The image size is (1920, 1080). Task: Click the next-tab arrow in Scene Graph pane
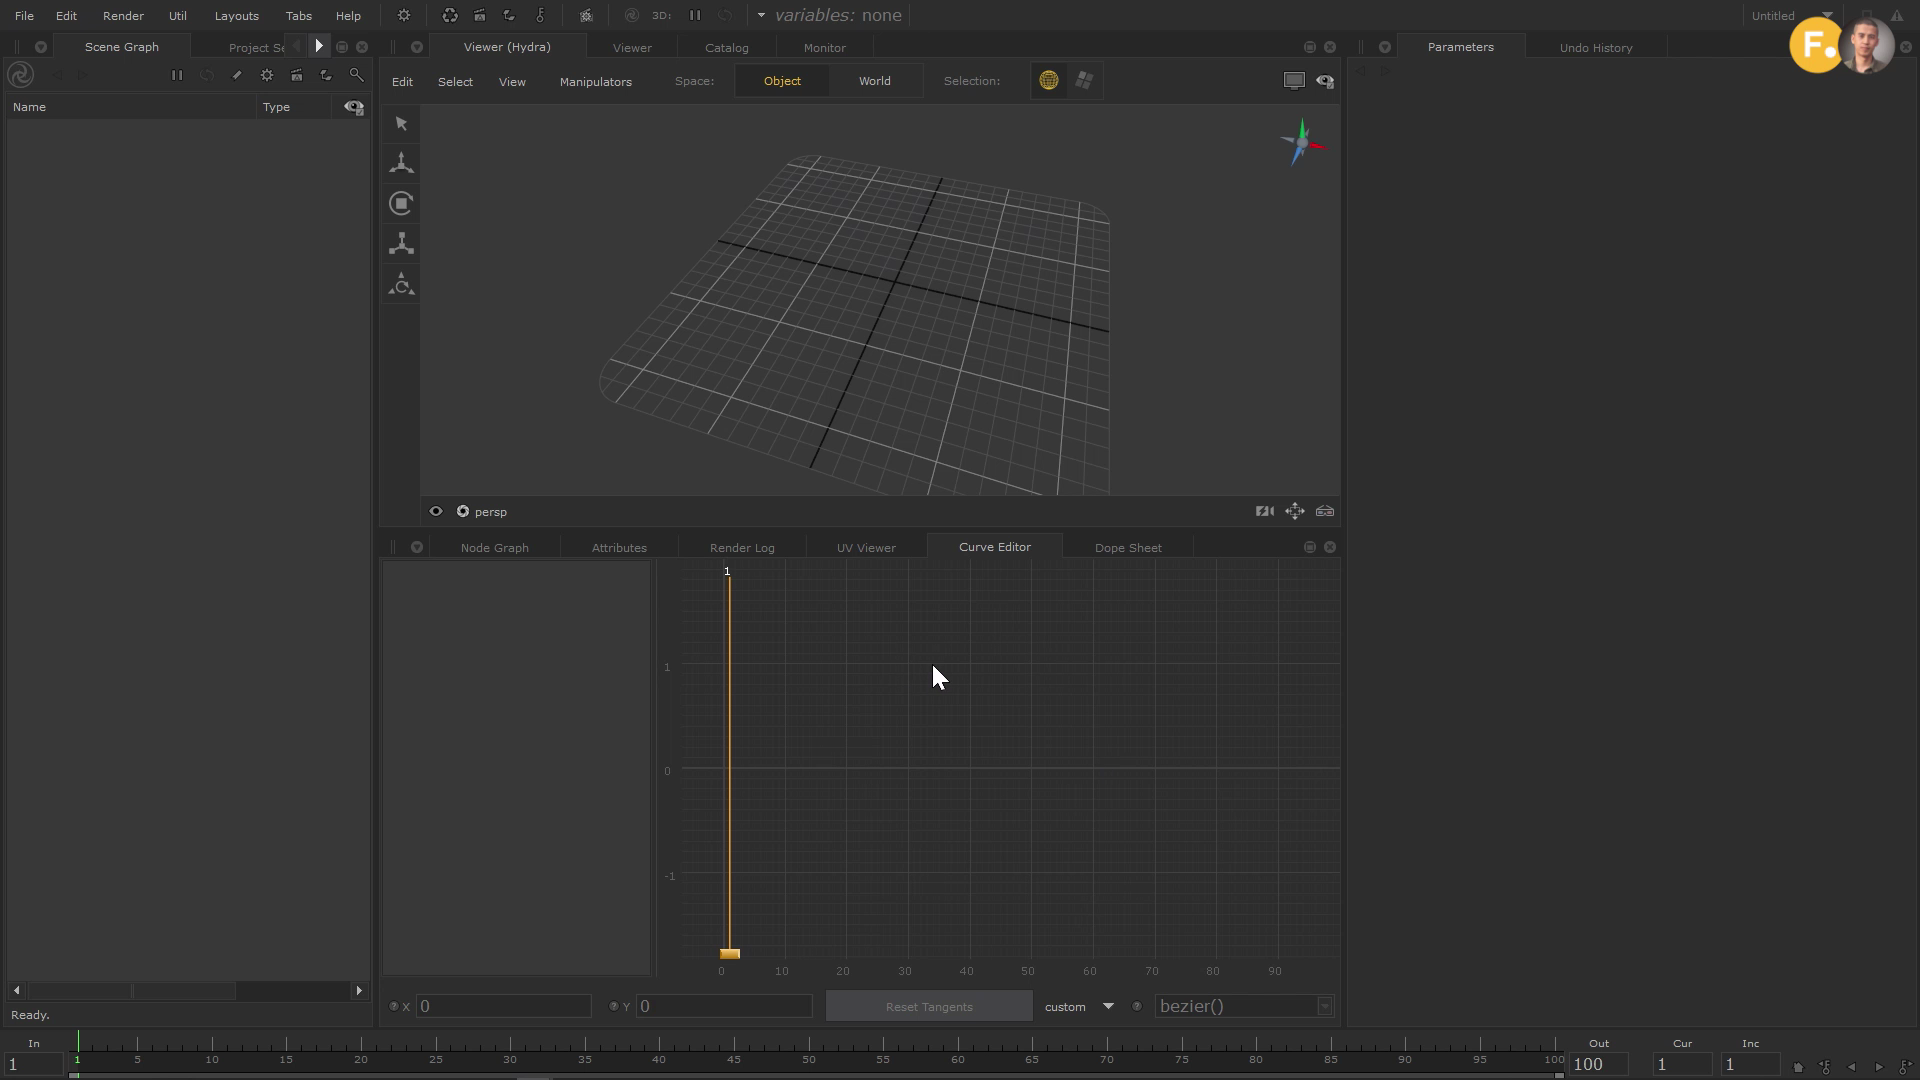tap(319, 46)
